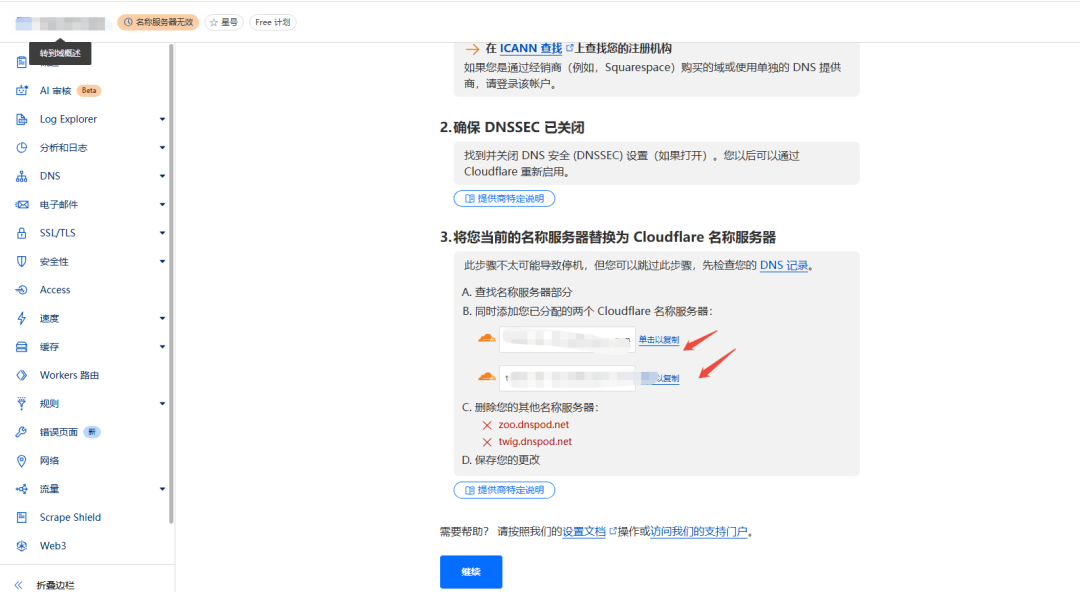Click the second Cloudflare cloud logo icon
The width and height of the screenshot is (1080, 592).
point(486,377)
